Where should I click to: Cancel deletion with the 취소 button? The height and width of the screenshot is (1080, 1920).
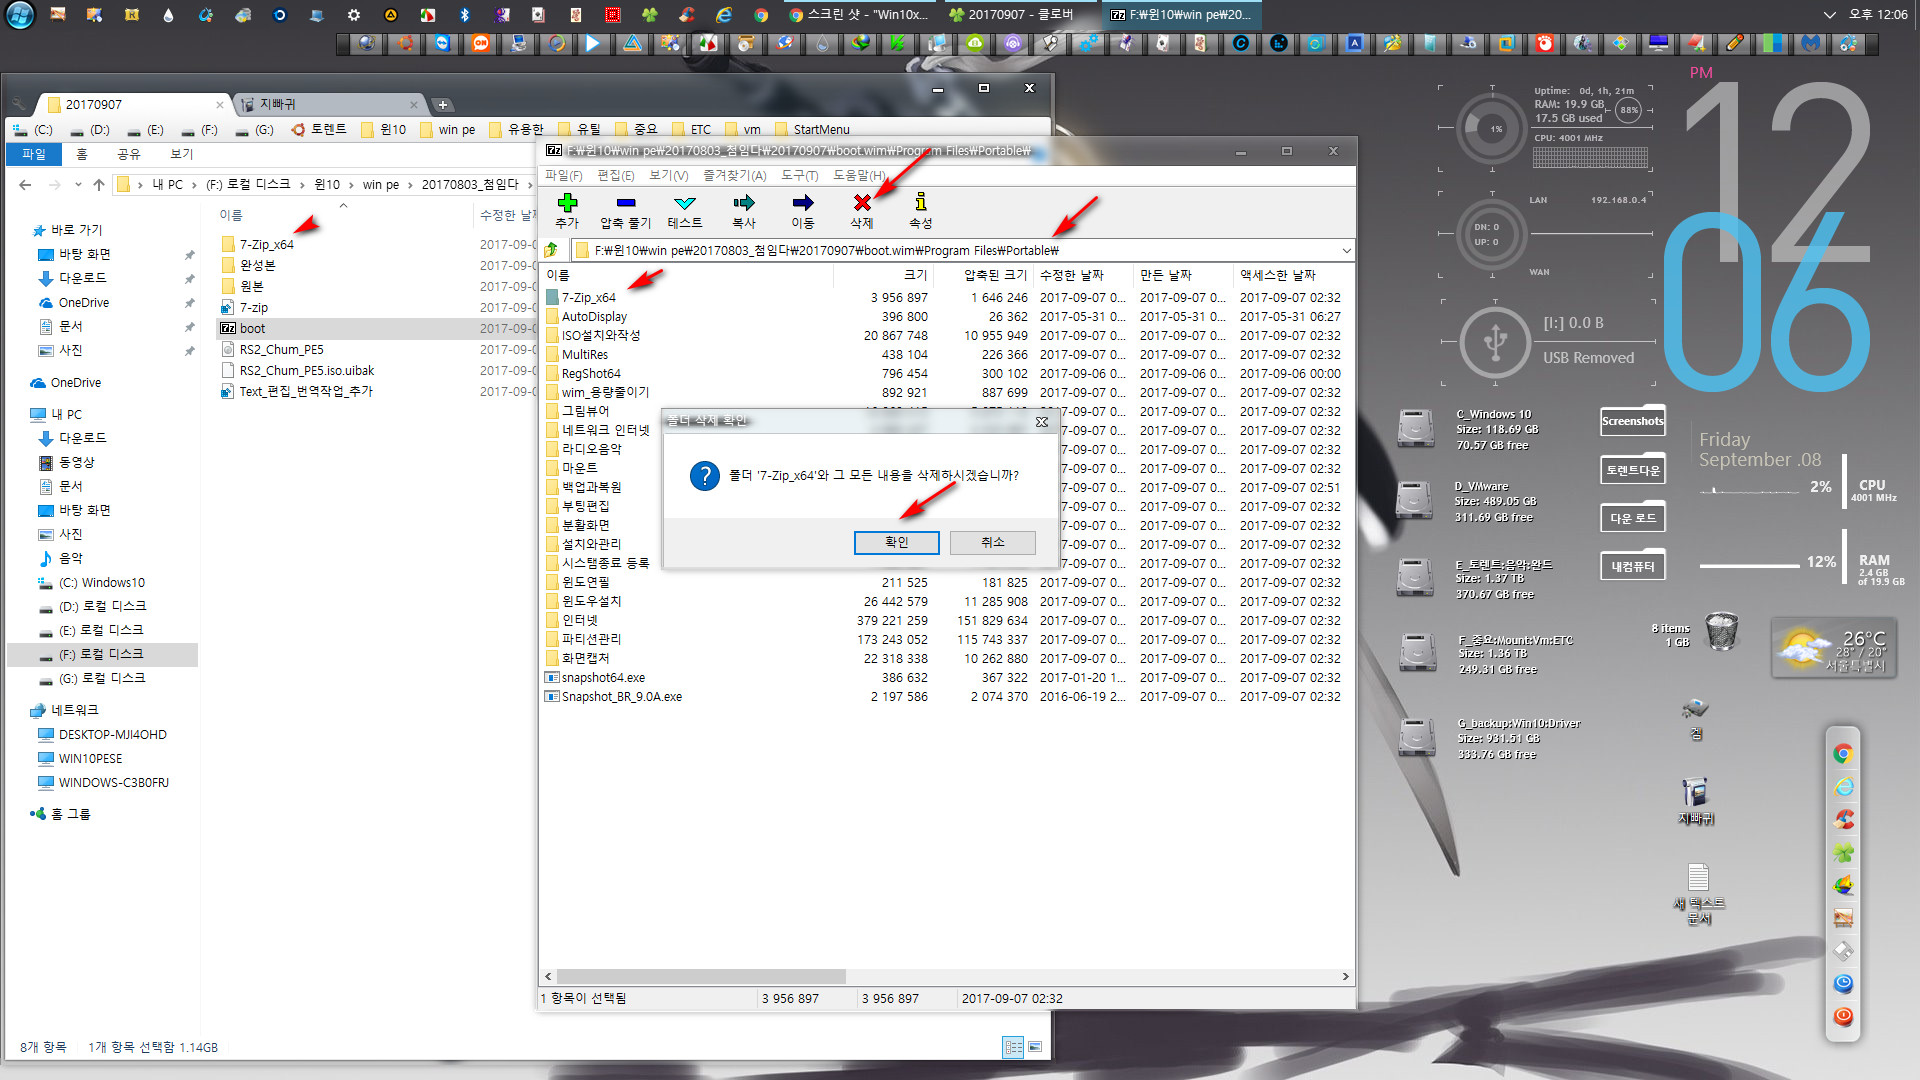tap(992, 542)
